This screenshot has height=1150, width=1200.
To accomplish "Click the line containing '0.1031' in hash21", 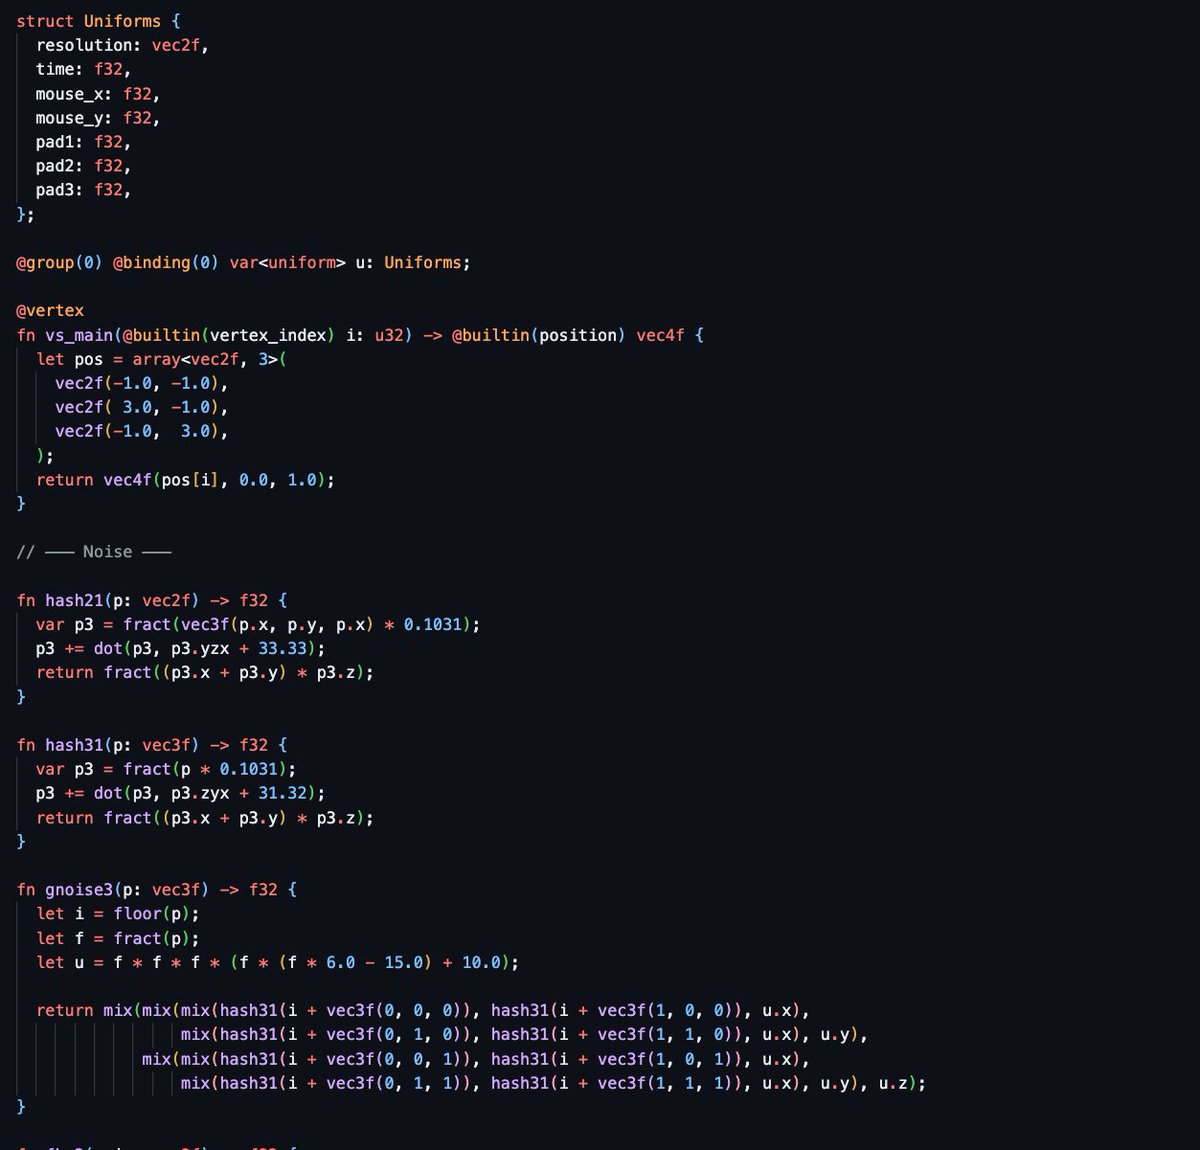I will pyautogui.click(x=258, y=624).
